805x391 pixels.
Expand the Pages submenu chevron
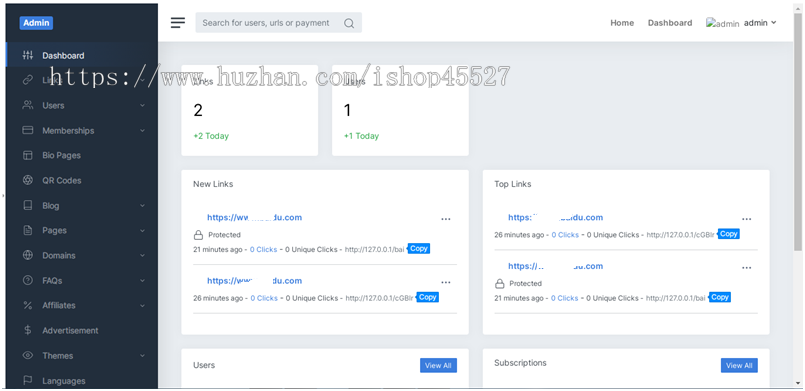click(x=142, y=230)
